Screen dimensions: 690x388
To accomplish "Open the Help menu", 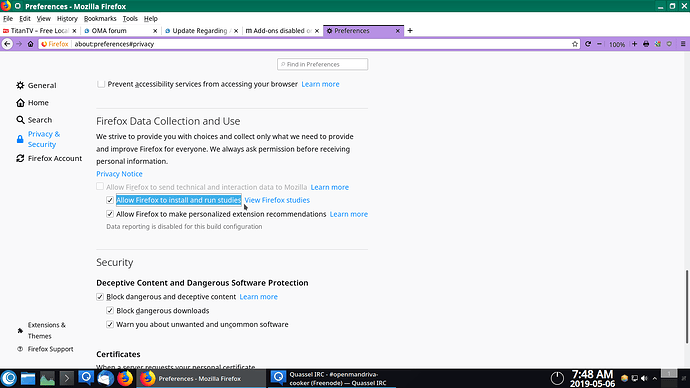I will point(150,18).
